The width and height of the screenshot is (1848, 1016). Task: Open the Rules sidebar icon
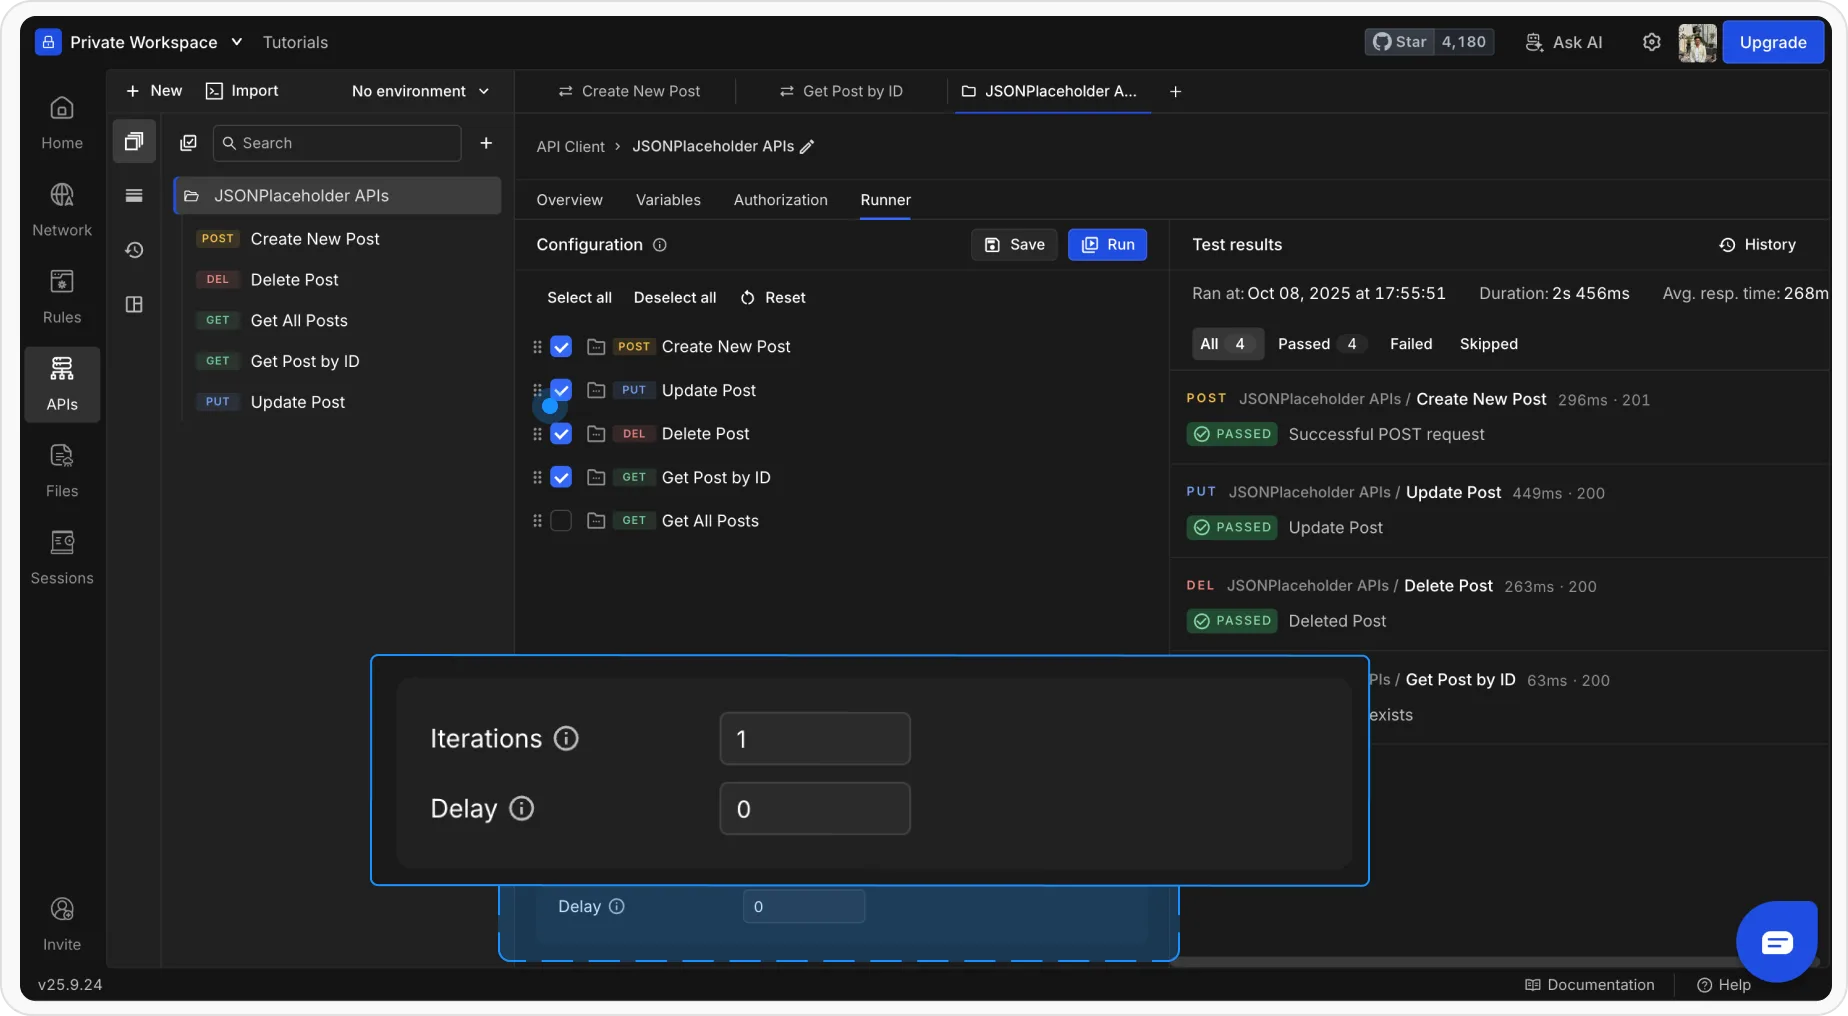(x=62, y=296)
